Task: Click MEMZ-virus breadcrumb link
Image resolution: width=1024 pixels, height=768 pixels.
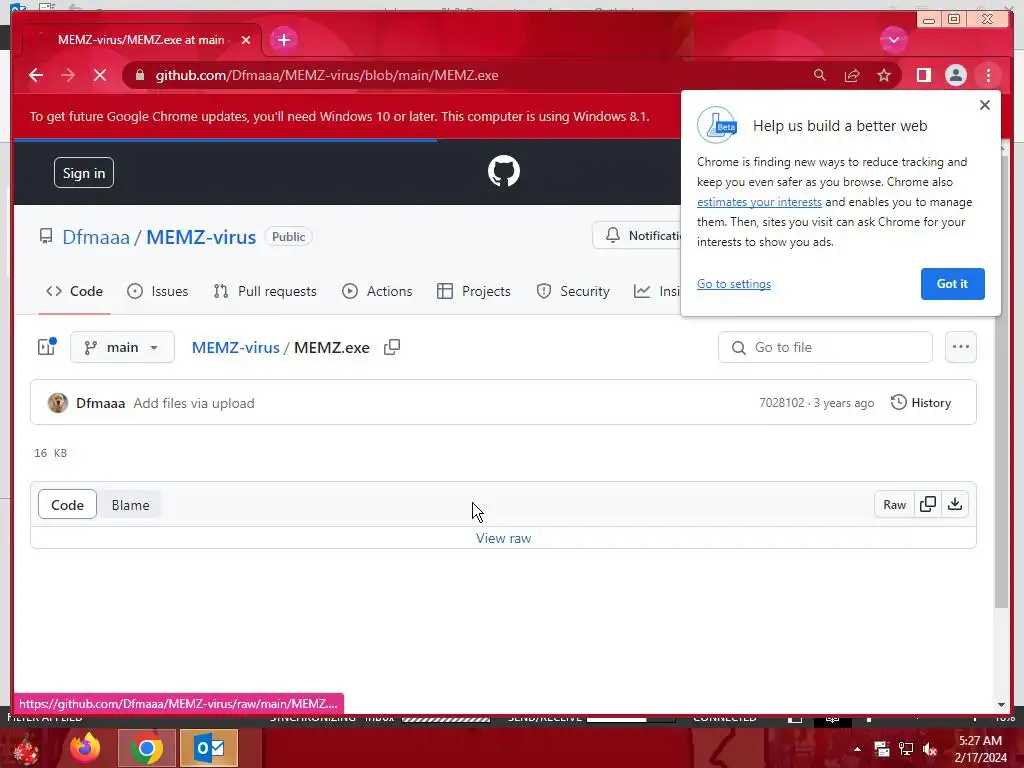Action: [235, 347]
